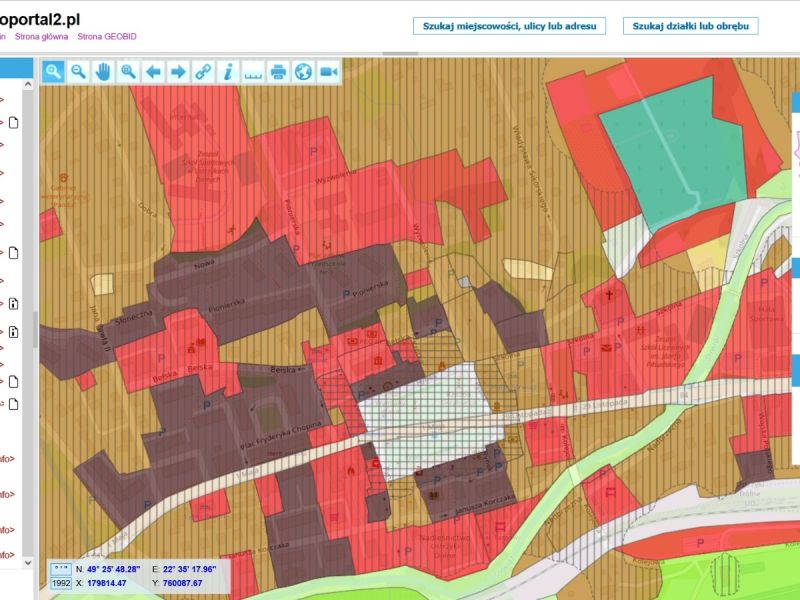The width and height of the screenshot is (800, 600).
Task: Go to next map view arrow
Action: point(178,71)
